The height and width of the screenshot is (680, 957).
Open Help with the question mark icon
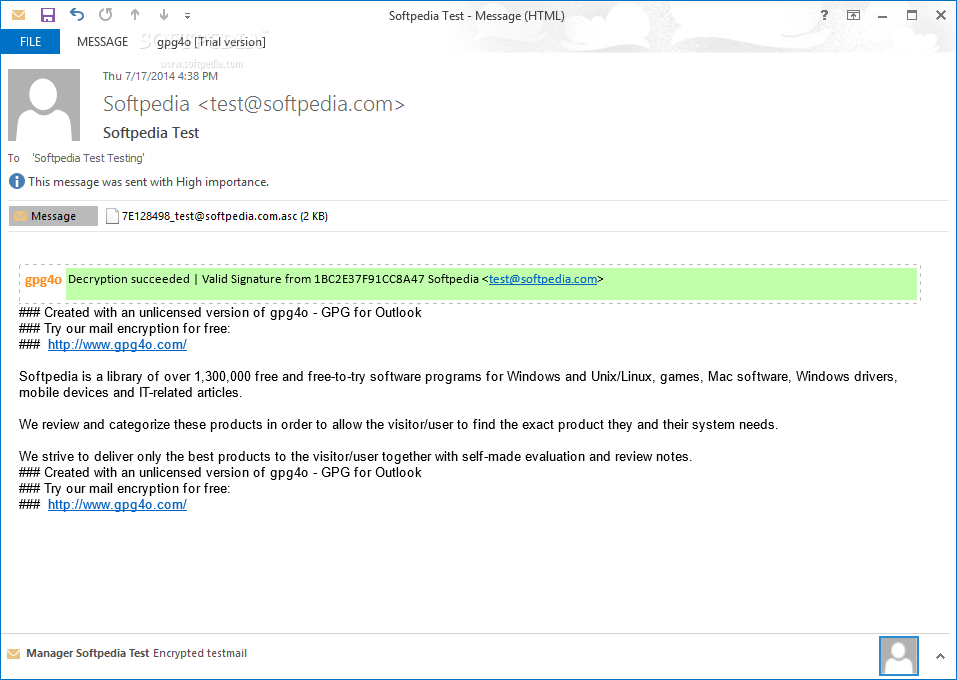(824, 15)
